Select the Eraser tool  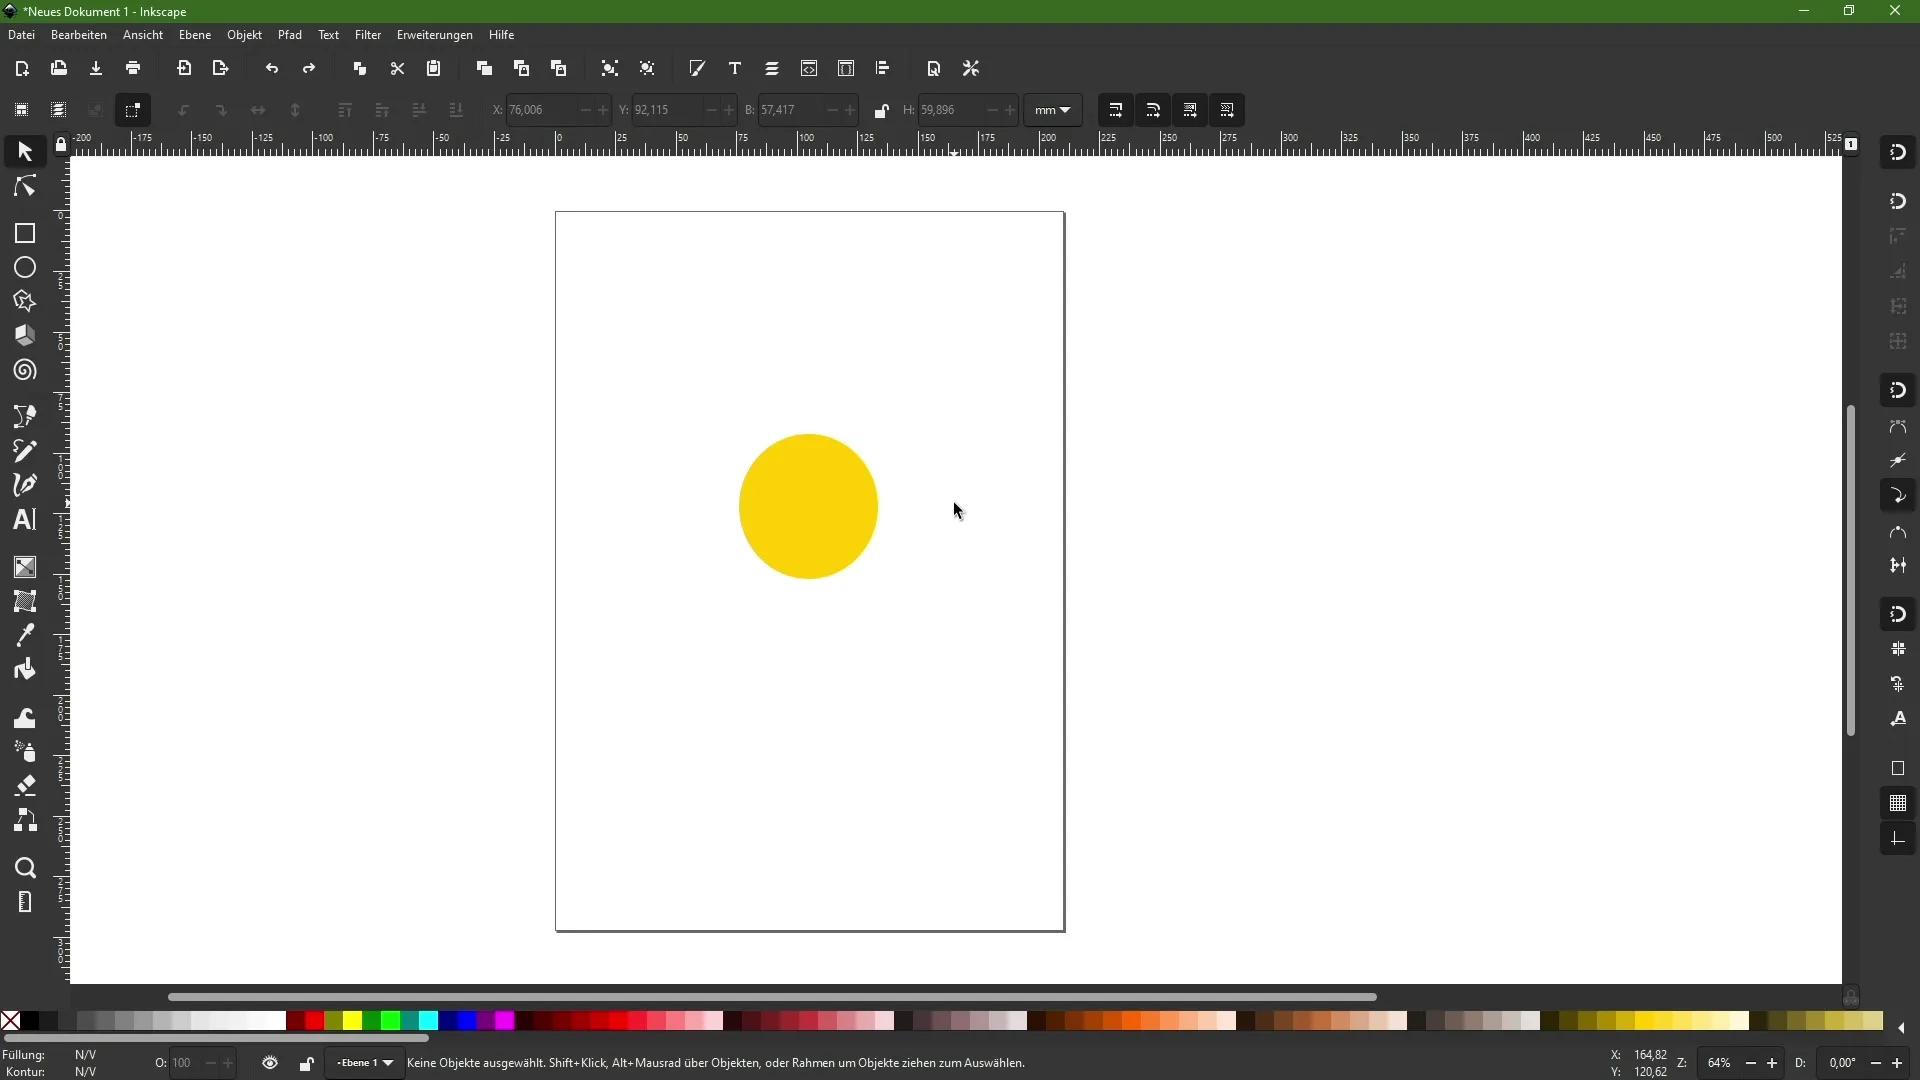coord(25,786)
